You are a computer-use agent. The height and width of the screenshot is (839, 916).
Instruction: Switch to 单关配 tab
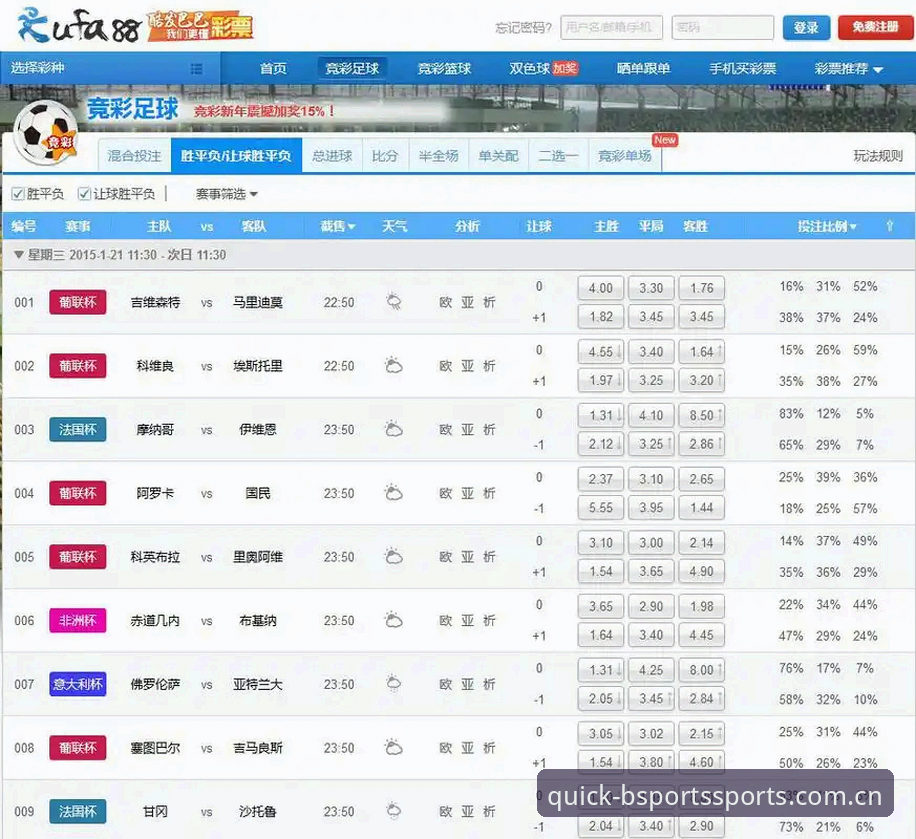click(x=498, y=155)
